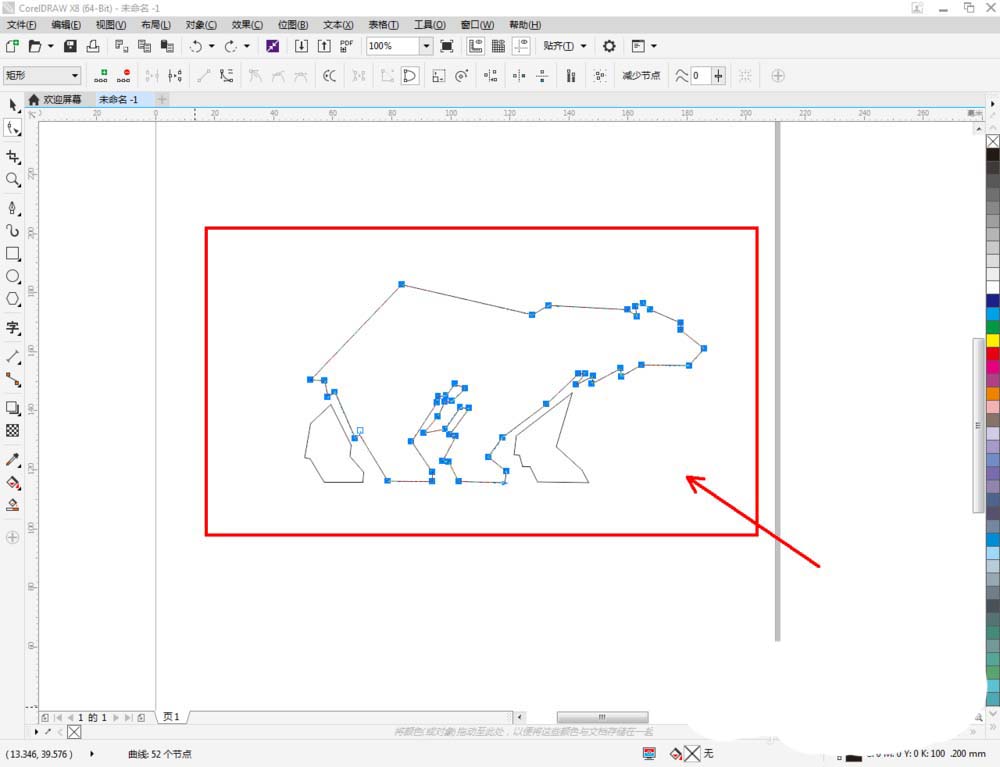Open the 页1 page tab
Screen dimensions: 1000x767
coord(172,717)
